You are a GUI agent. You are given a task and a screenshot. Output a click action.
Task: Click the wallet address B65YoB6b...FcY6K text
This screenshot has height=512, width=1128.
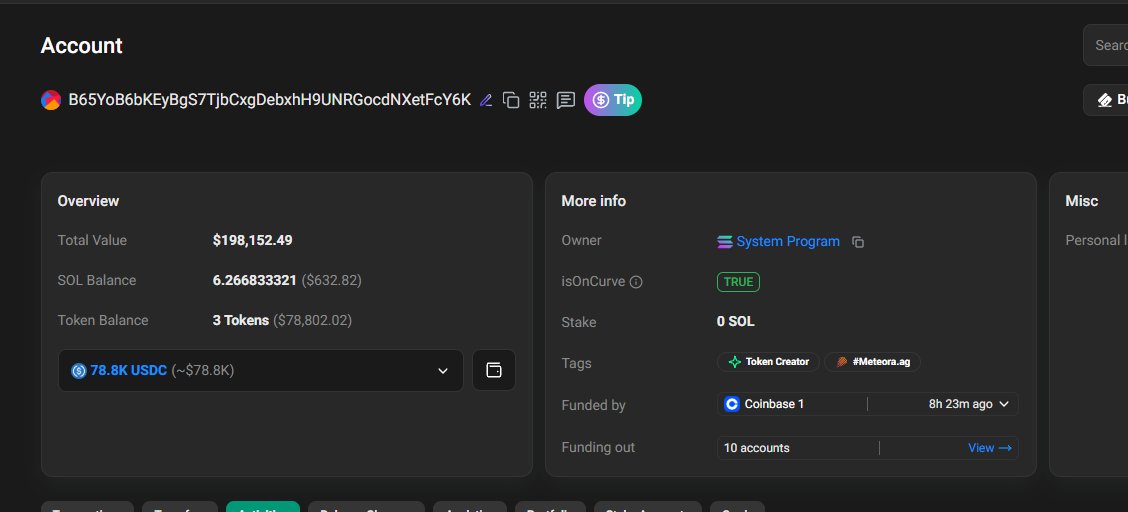point(270,100)
